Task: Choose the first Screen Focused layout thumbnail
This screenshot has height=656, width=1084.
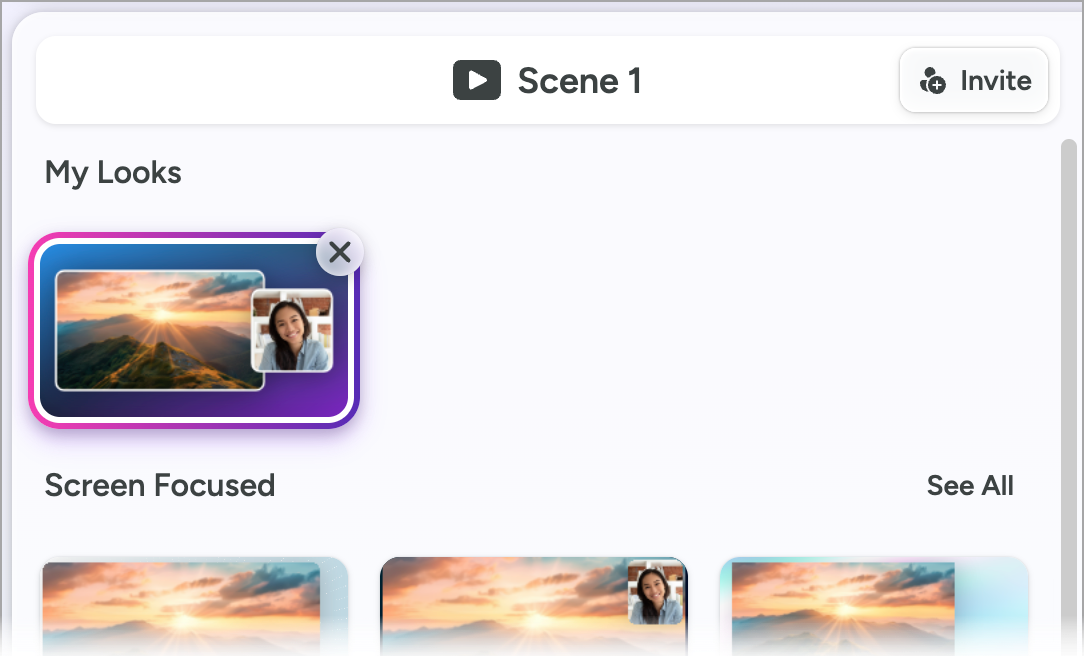Action: tap(194, 606)
